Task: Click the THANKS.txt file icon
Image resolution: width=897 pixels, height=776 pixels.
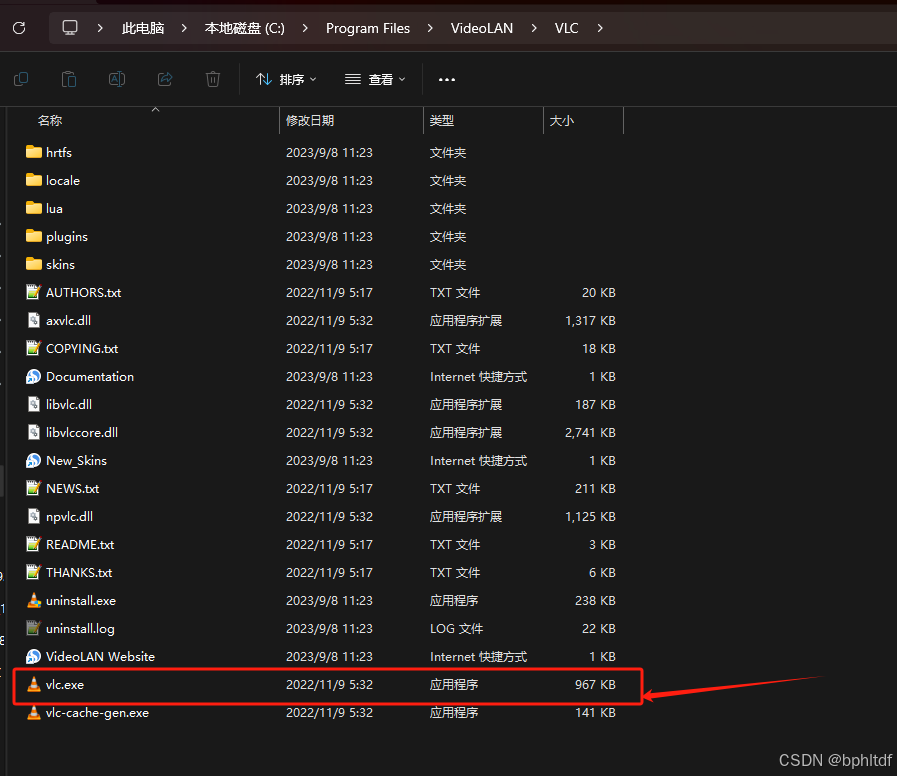Action: [34, 572]
